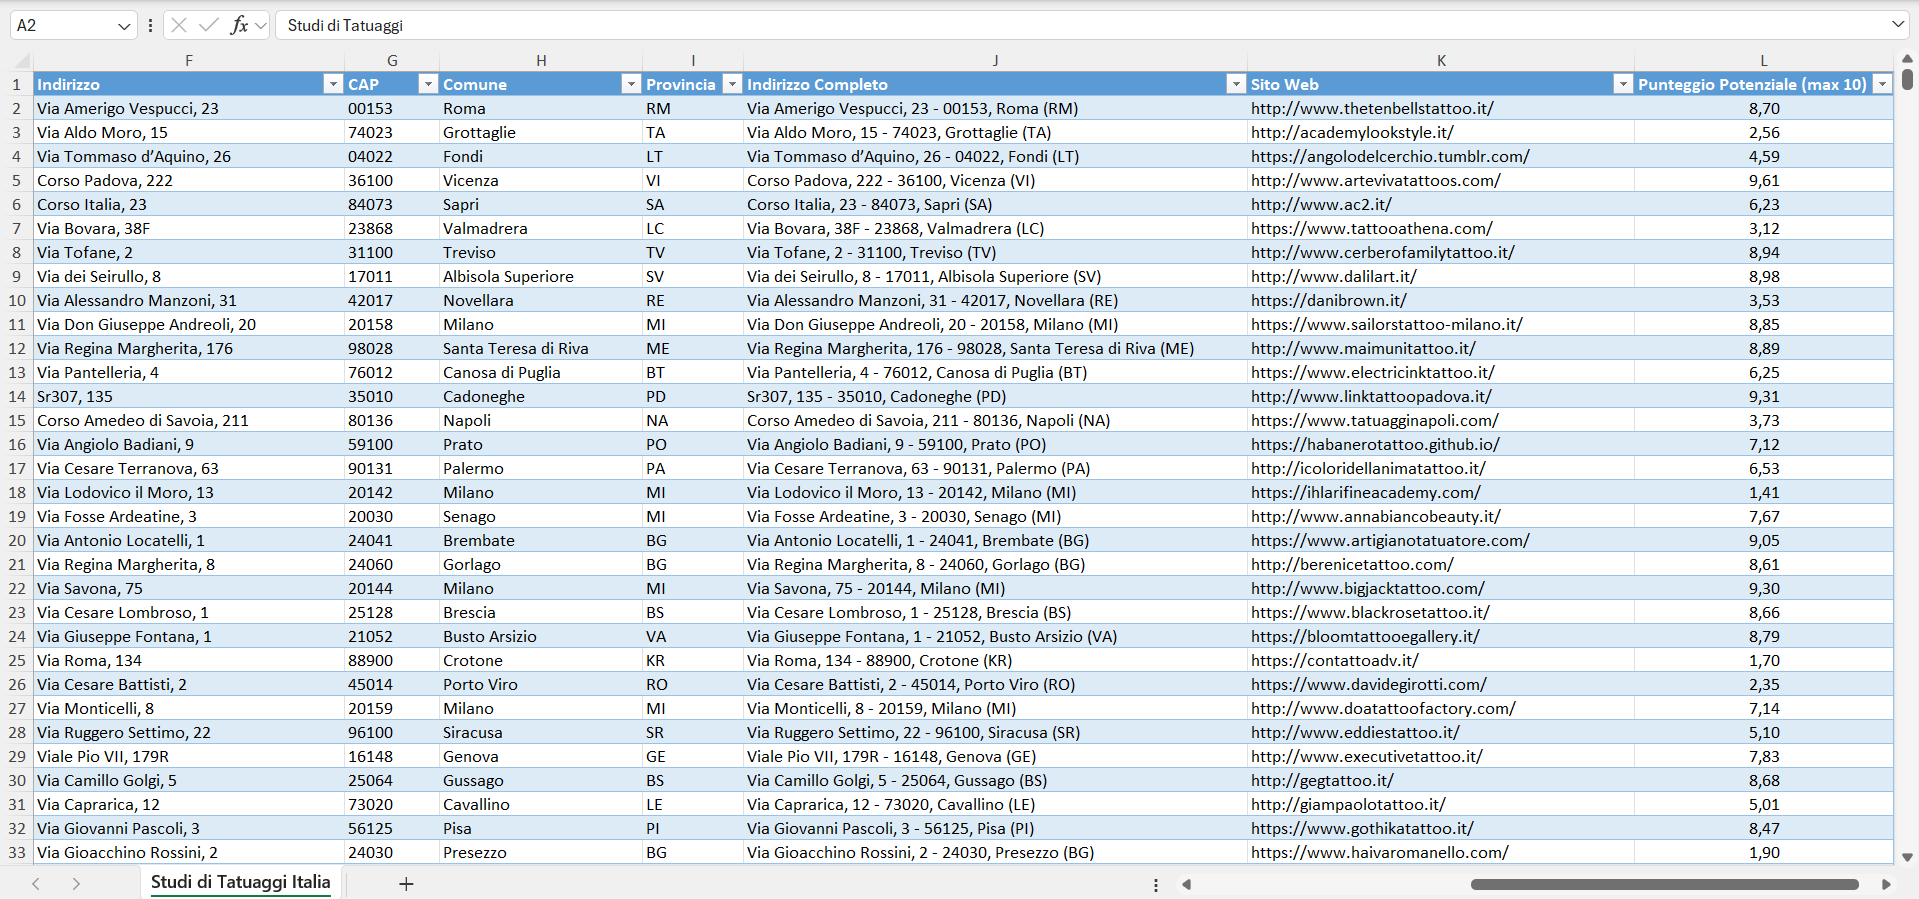Go to previous sheet arrow
Viewport: 1919px width, 899px height.
pos(36,884)
